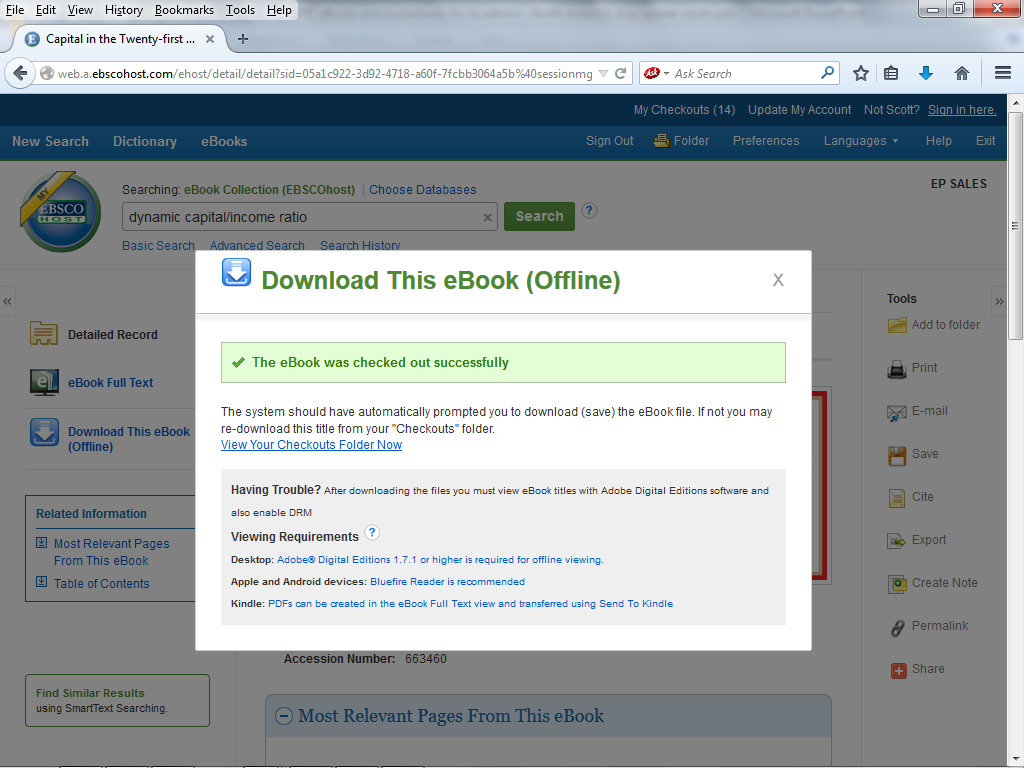Open the Downloads arrow icon
The width and height of the screenshot is (1024, 768).
pyautogui.click(x=925, y=73)
